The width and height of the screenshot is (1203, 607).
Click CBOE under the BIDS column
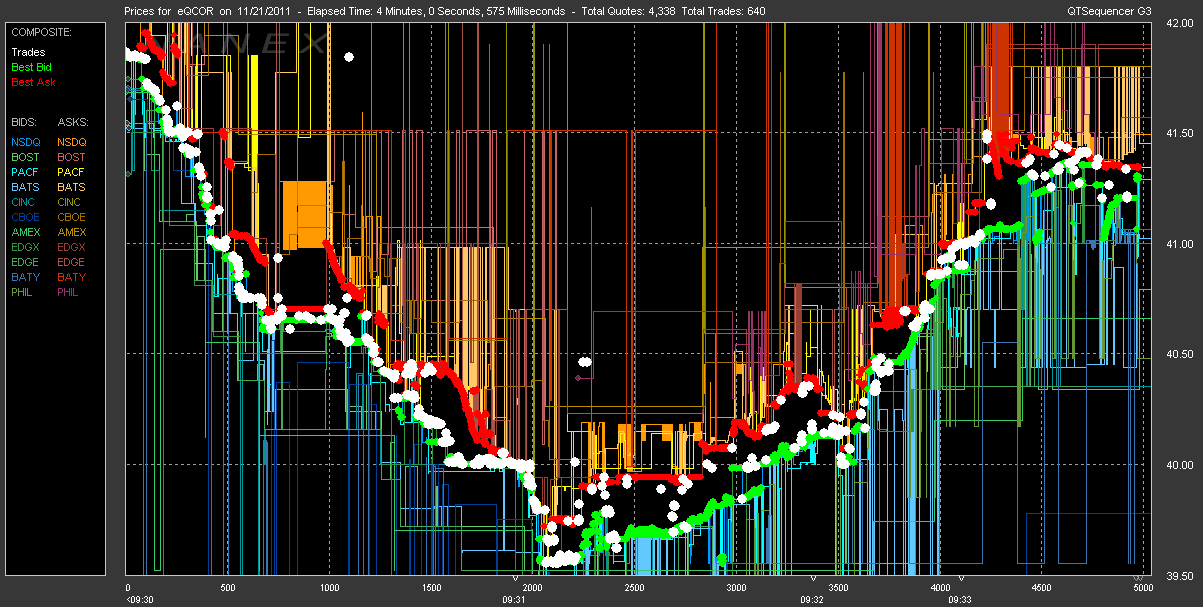click(27, 217)
